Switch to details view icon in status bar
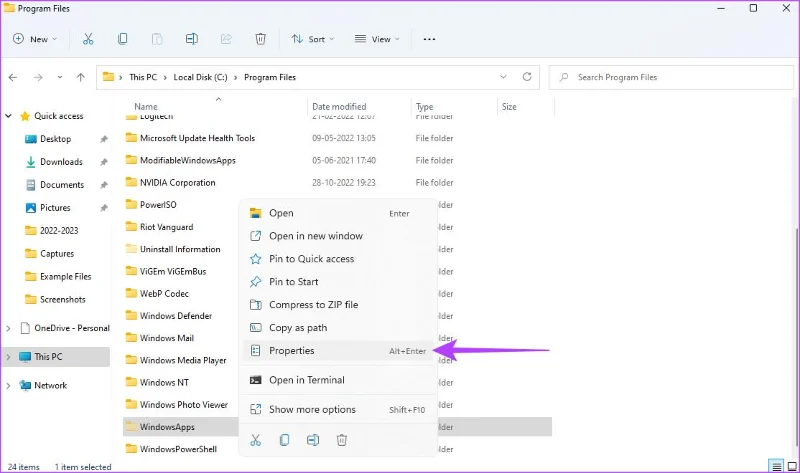The image size is (800, 473). [x=777, y=466]
